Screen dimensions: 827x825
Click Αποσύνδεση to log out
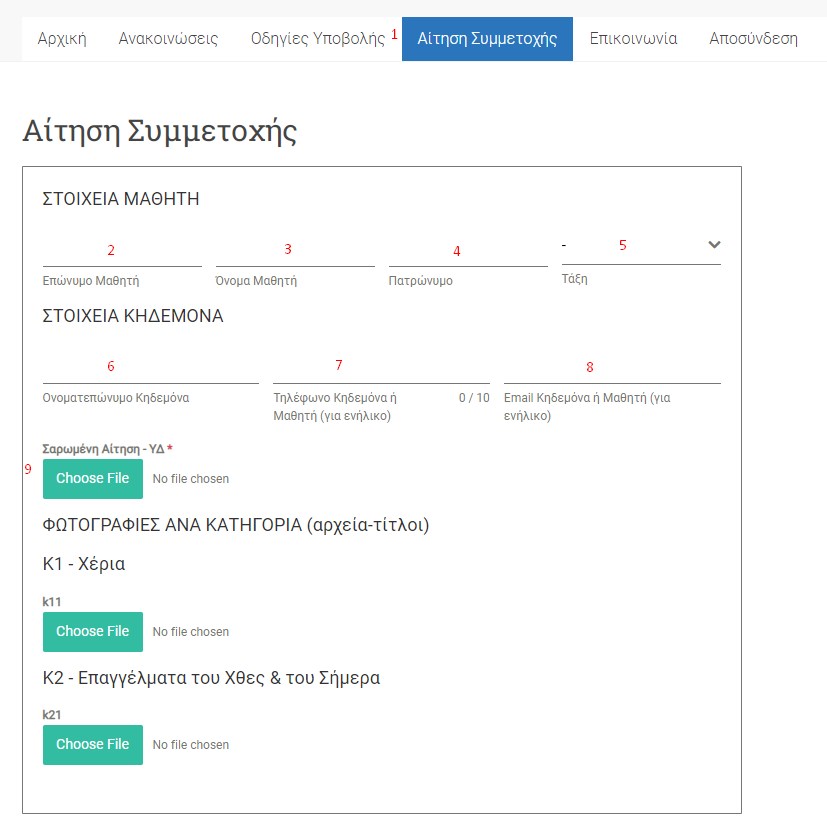pos(753,39)
